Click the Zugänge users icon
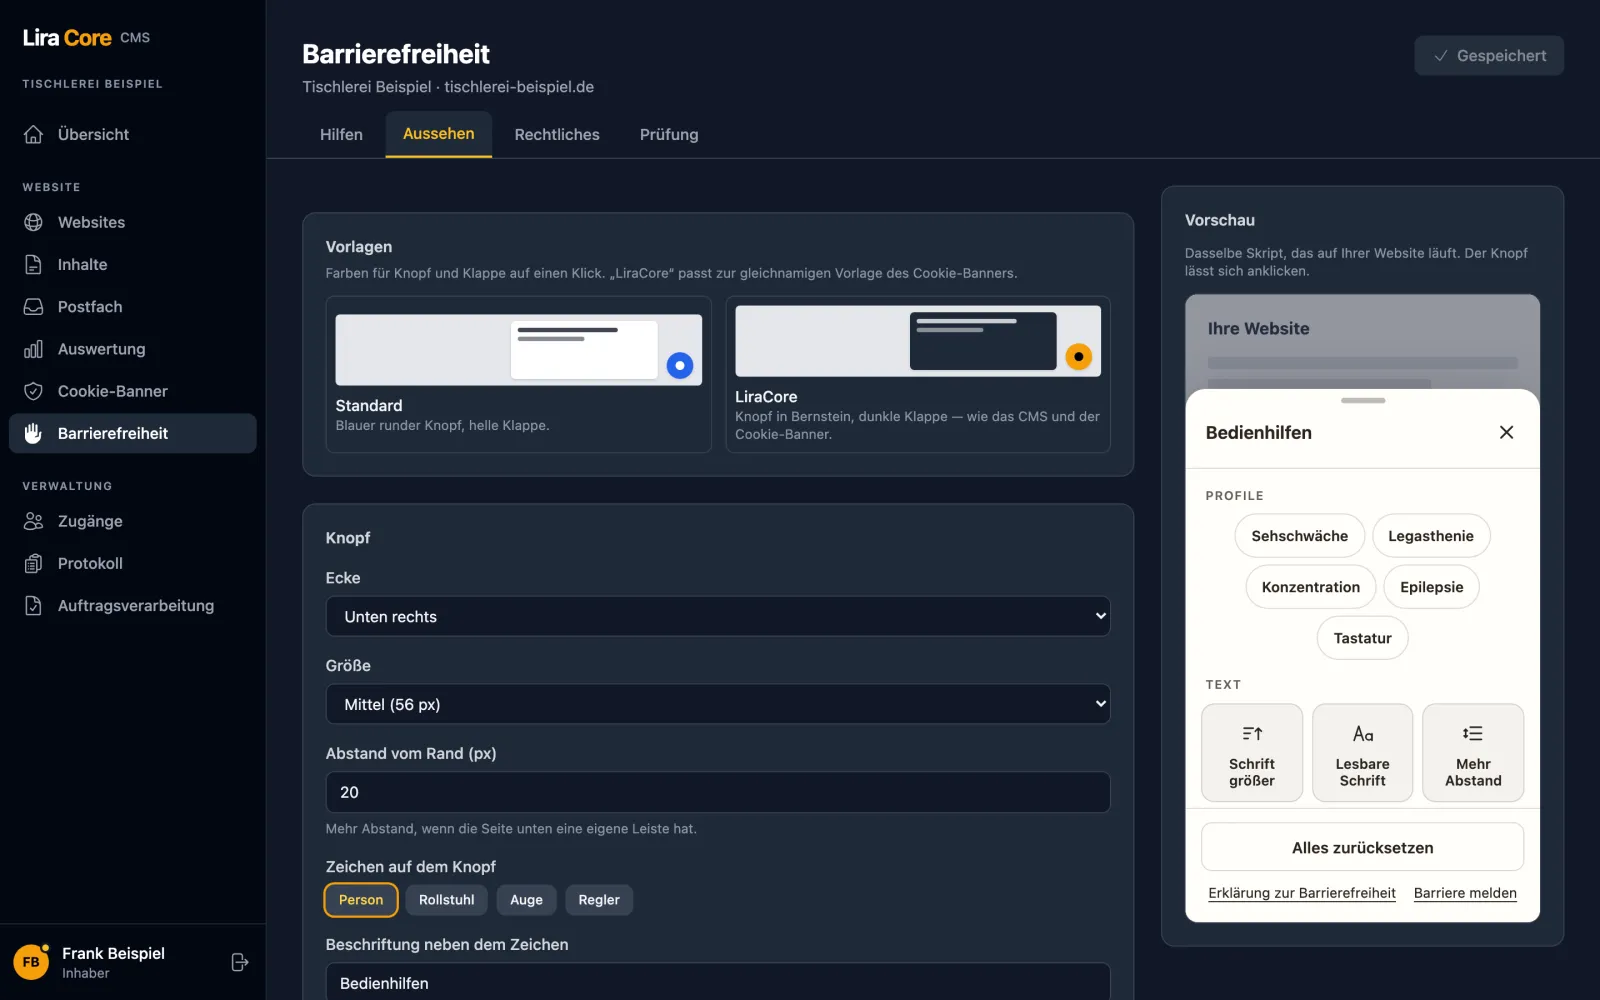The width and height of the screenshot is (1600, 1000). [33, 521]
